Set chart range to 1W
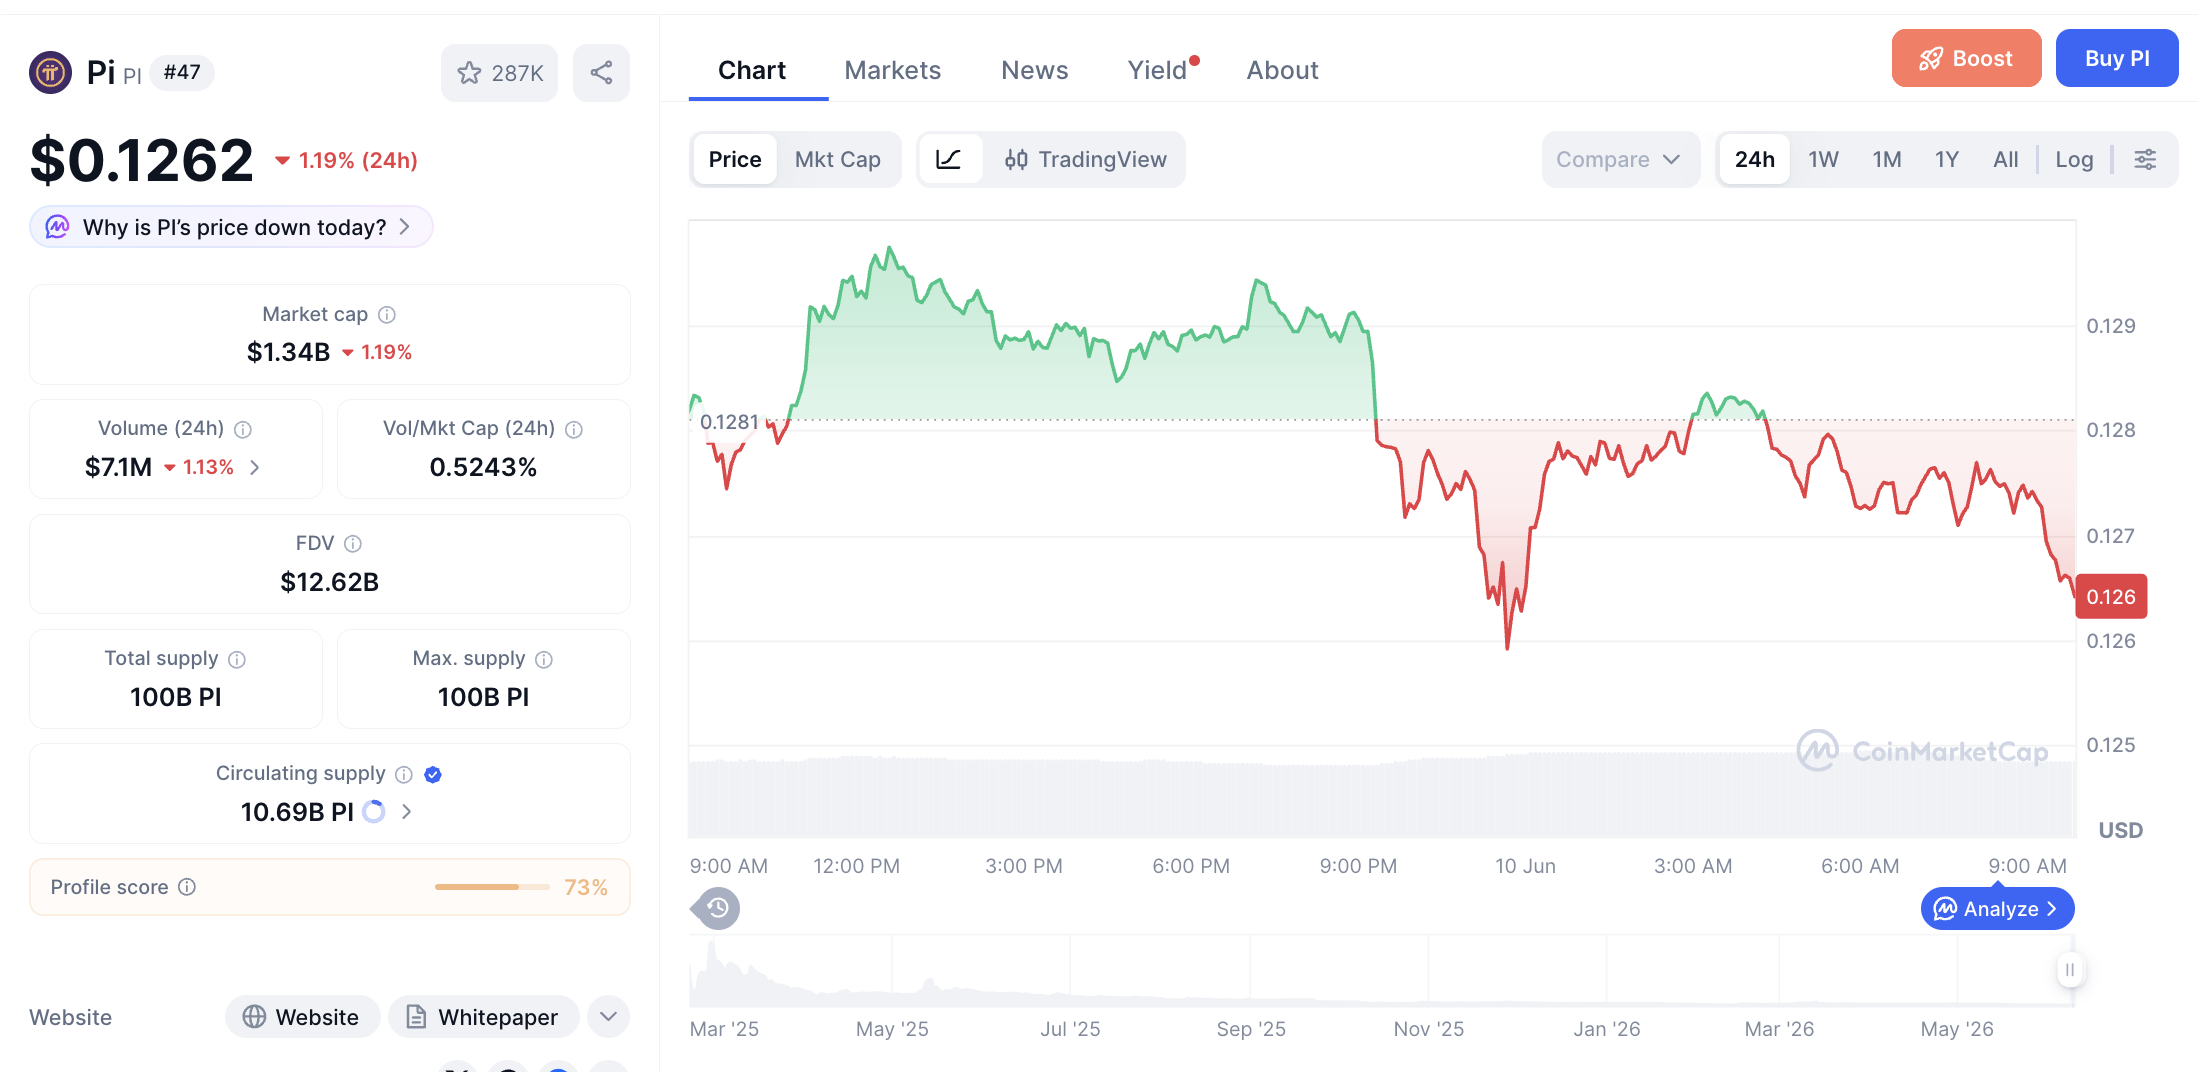The image size is (2198, 1072). point(1823,160)
